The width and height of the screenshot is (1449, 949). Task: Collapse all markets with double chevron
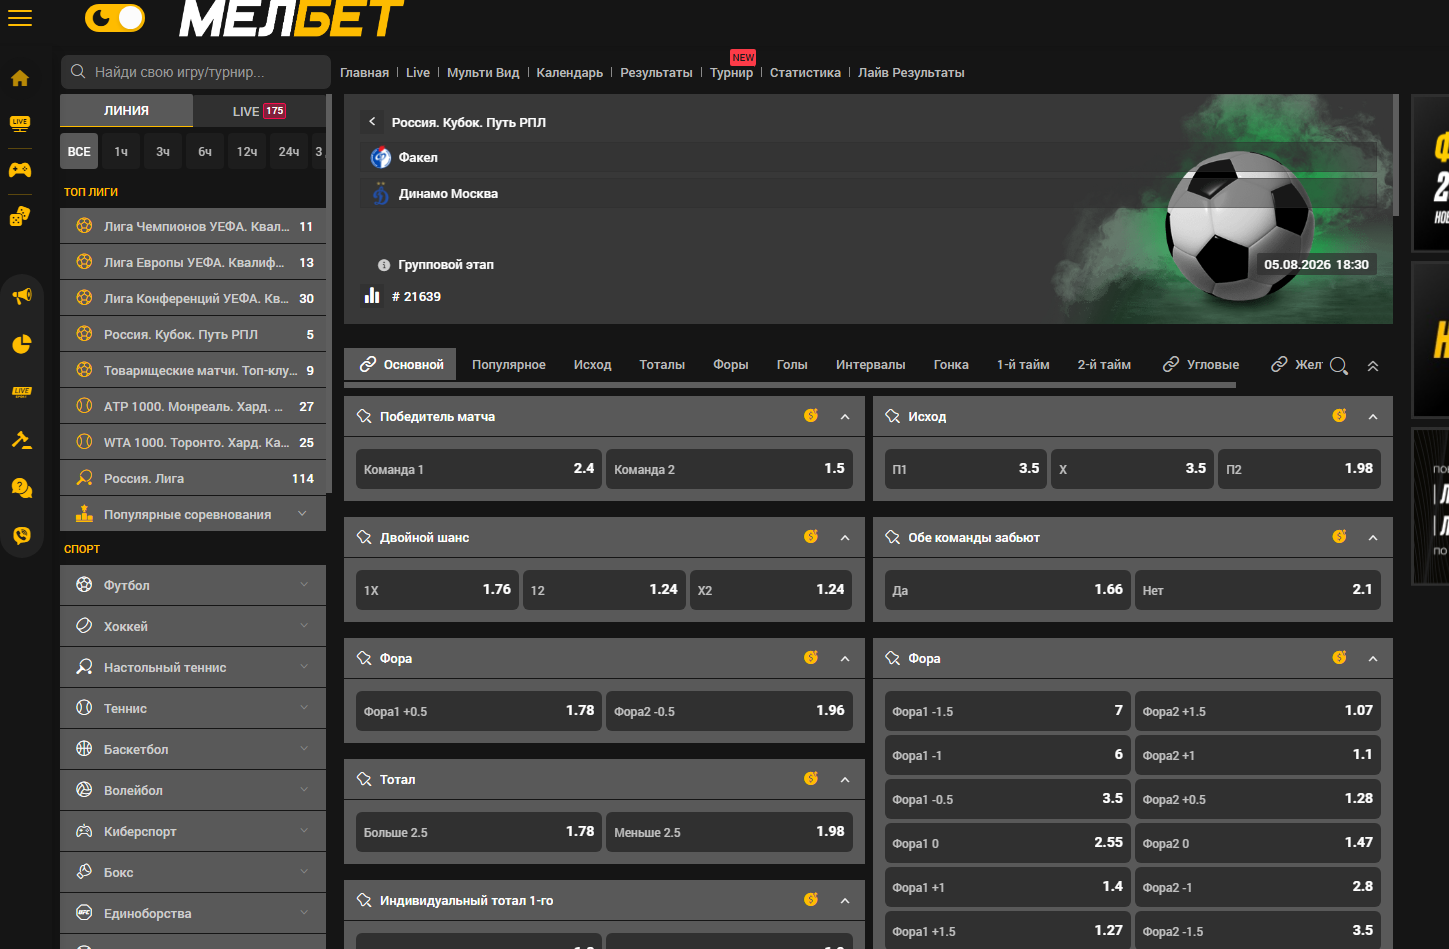click(x=1373, y=366)
